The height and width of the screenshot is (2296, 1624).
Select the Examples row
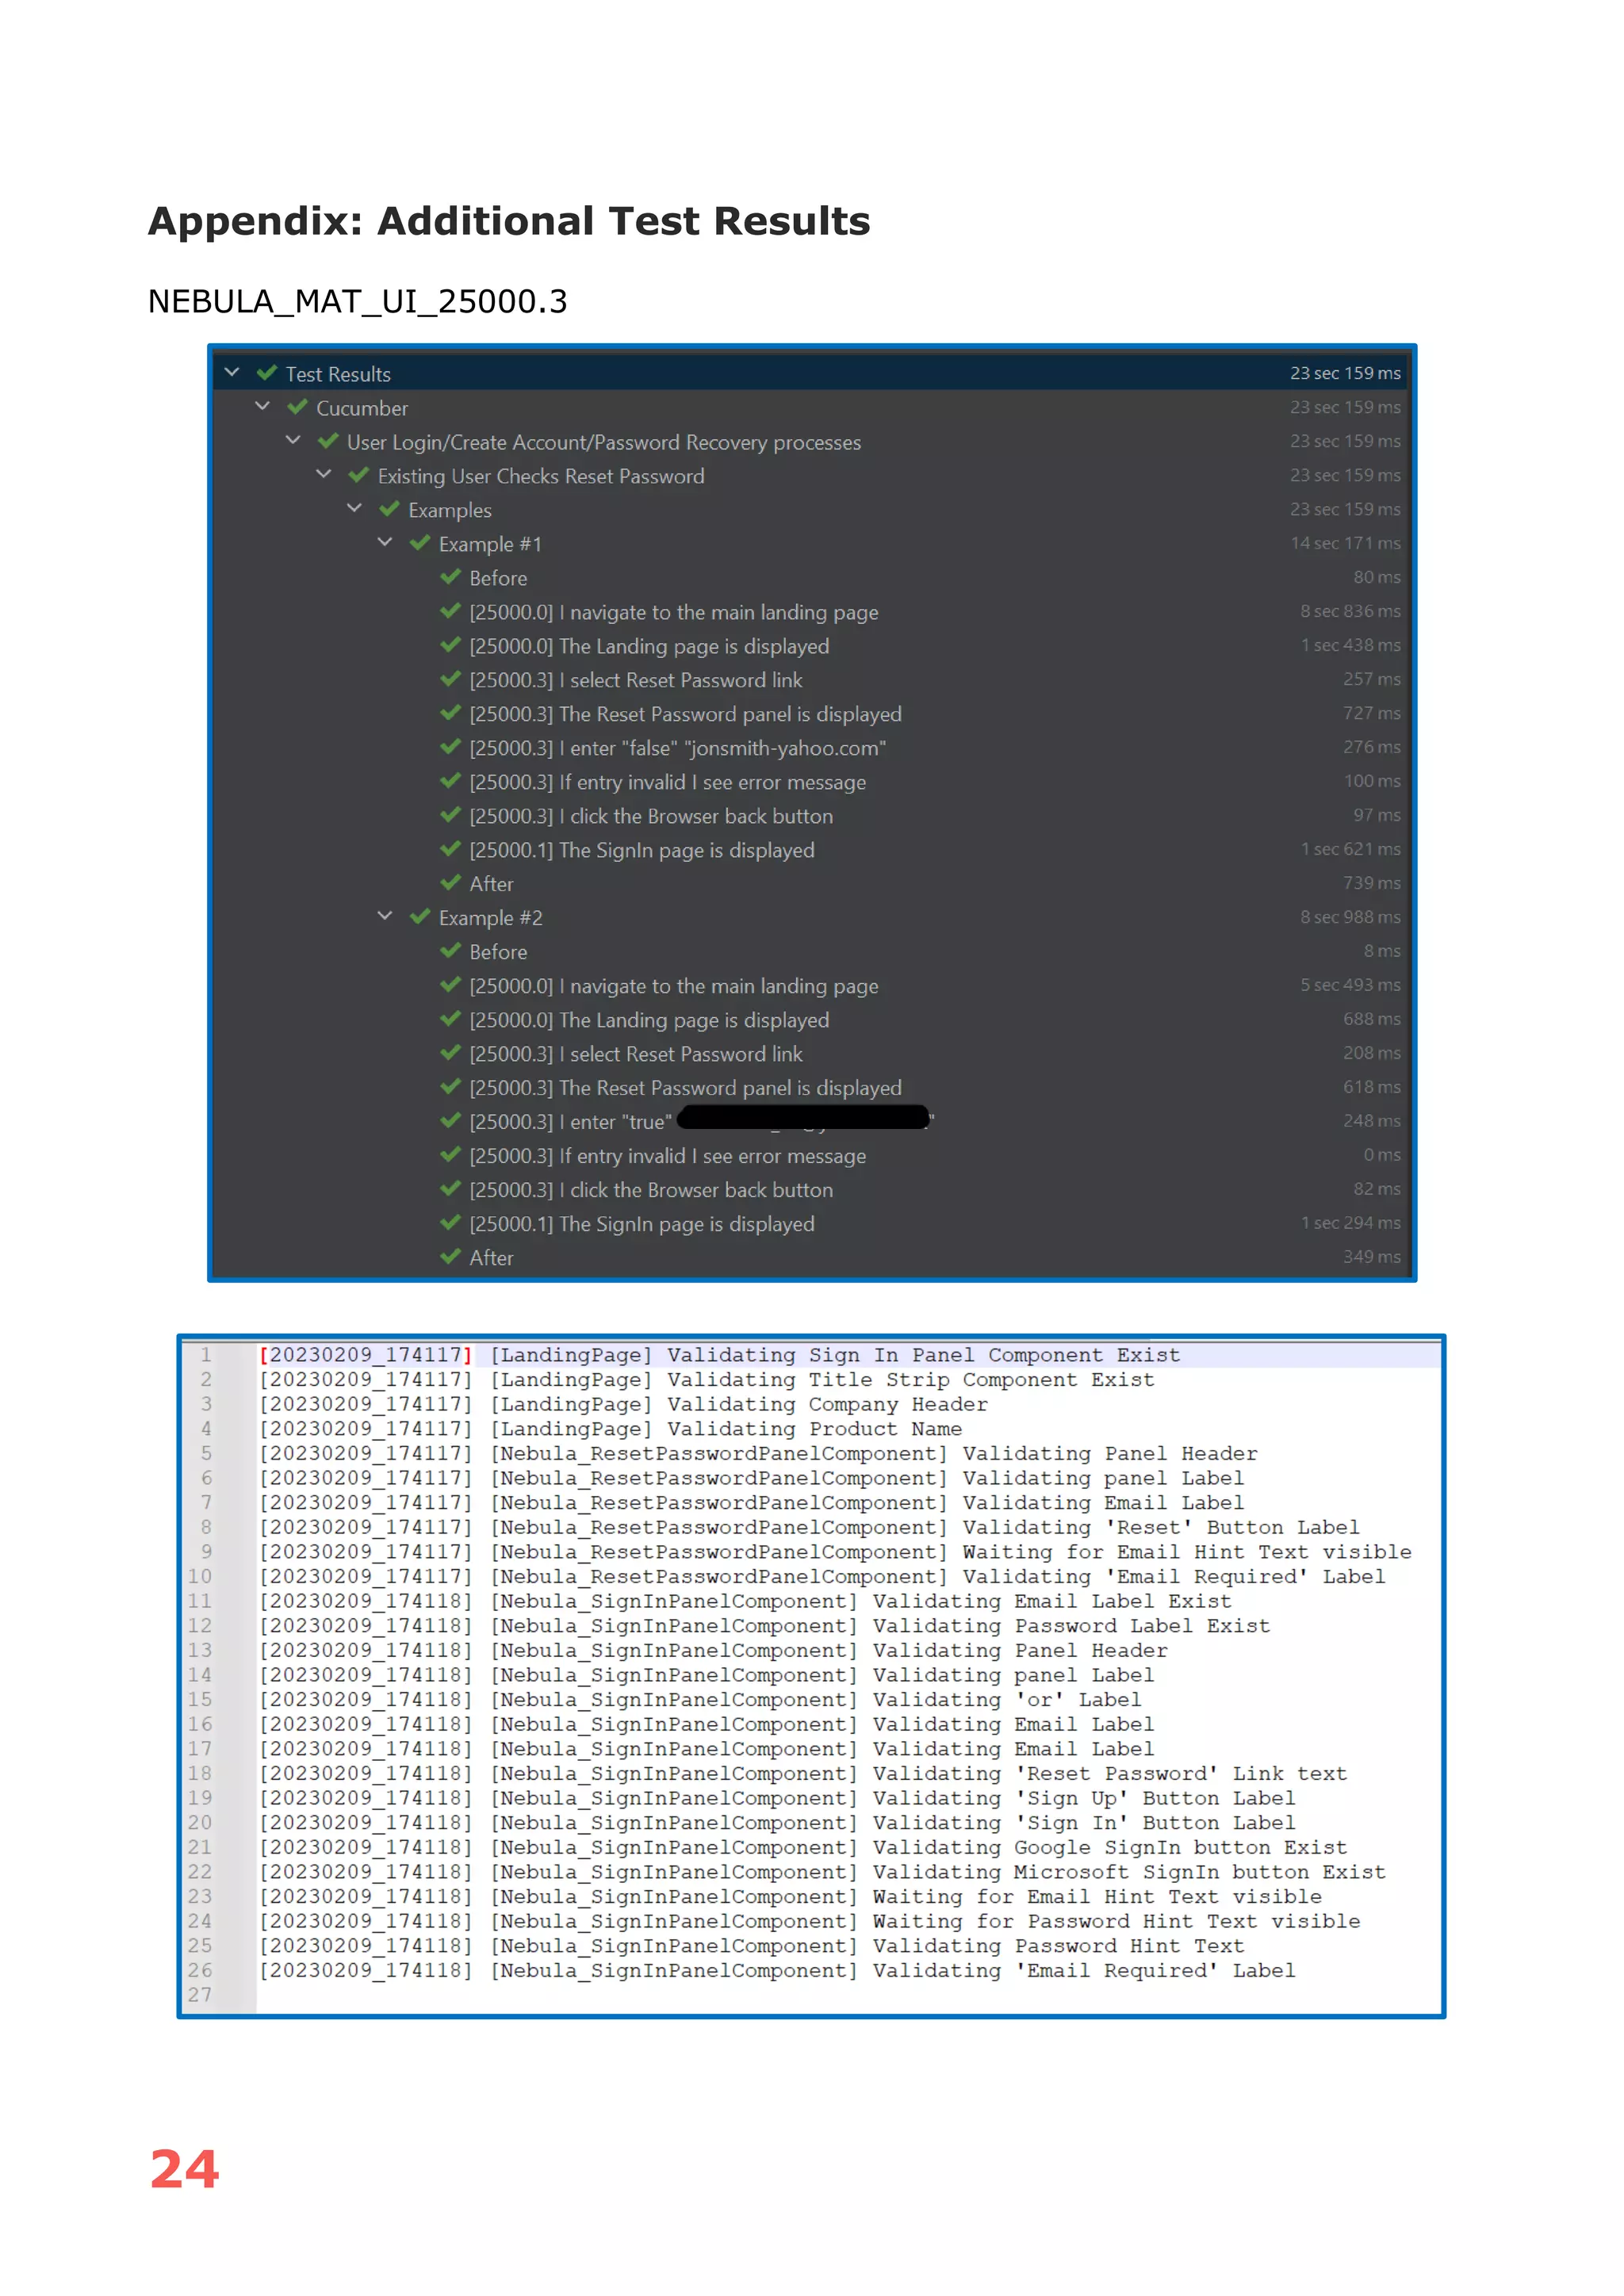click(811, 509)
